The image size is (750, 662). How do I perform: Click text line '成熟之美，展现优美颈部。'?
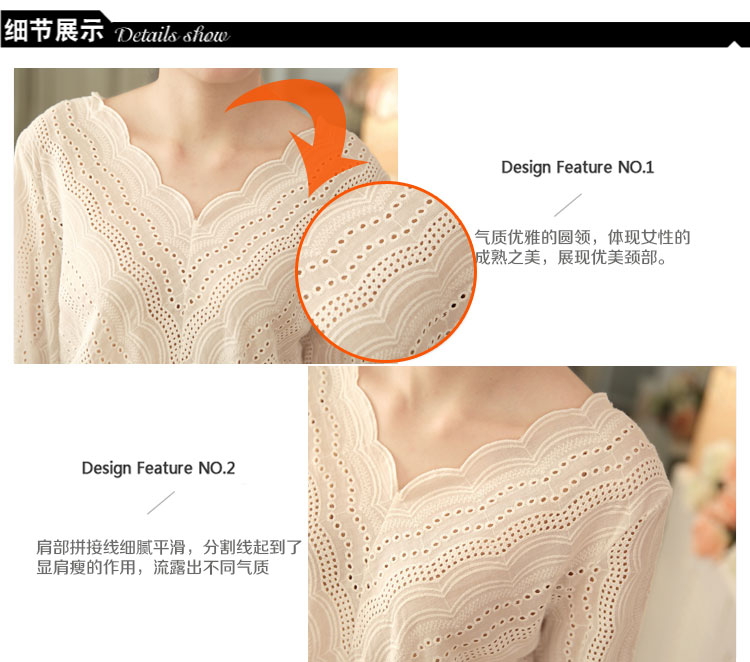[x=571, y=257]
